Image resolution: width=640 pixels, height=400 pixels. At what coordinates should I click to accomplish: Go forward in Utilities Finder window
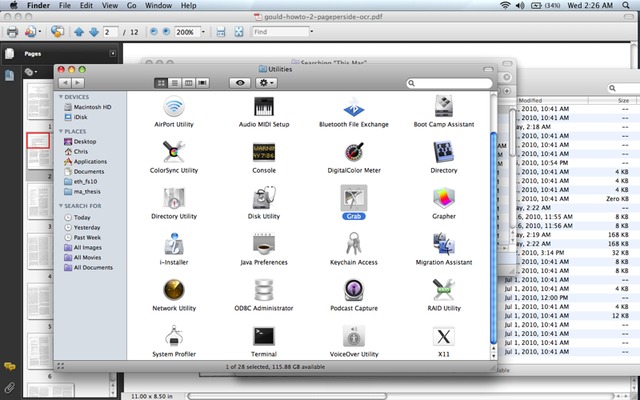click(x=78, y=83)
